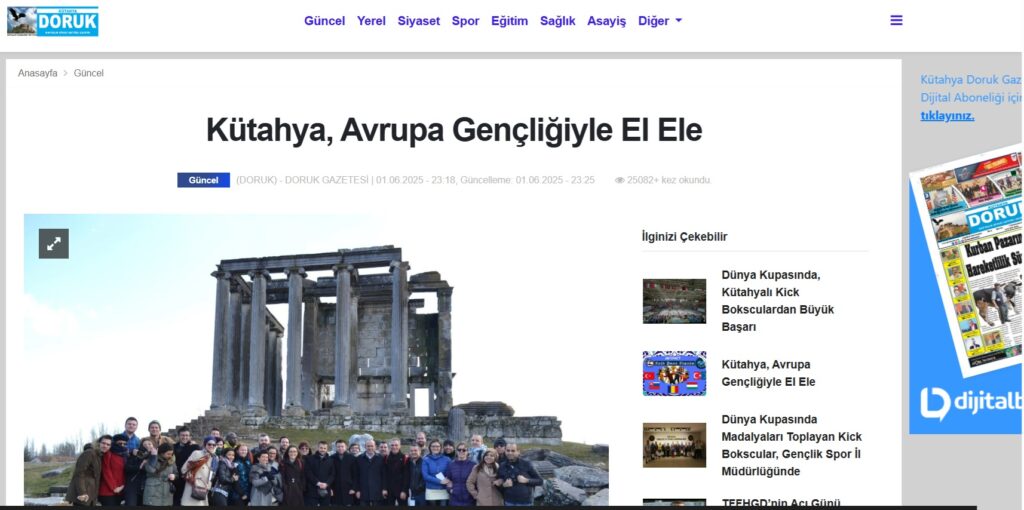Open sidebar Kütahya, Avrupa Gençliğiyle El Ele link

pyautogui.click(x=768, y=373)
